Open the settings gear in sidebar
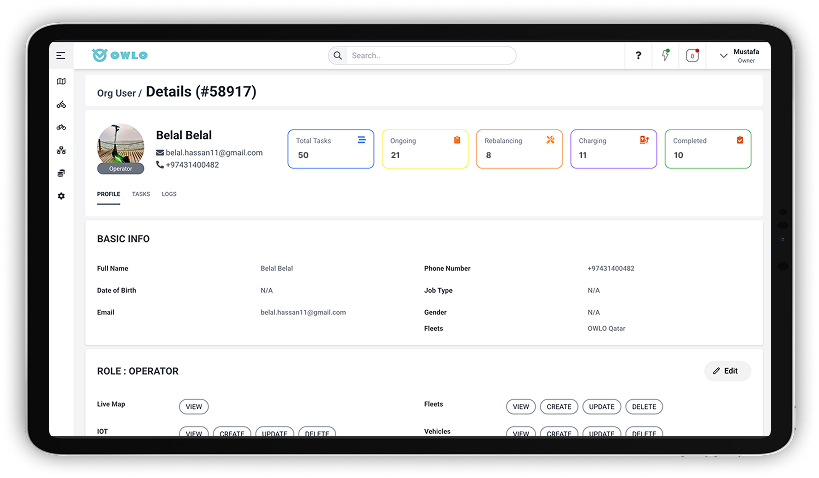 [x=61, y=196]
